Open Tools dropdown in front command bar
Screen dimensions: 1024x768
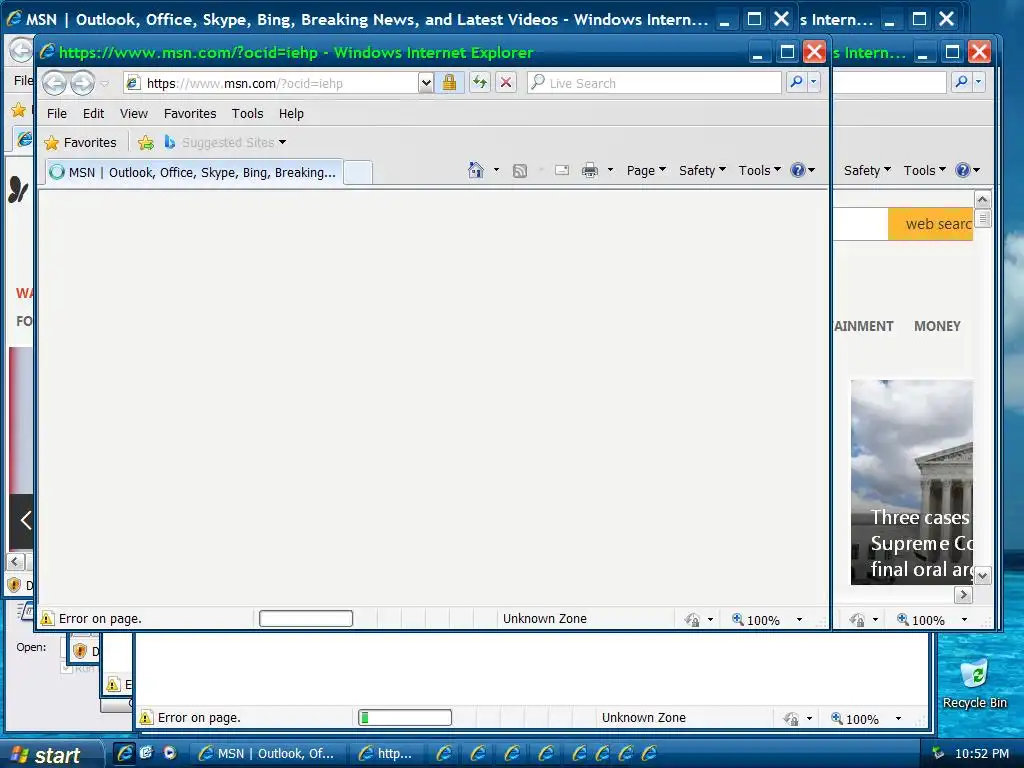click(760, 170)
